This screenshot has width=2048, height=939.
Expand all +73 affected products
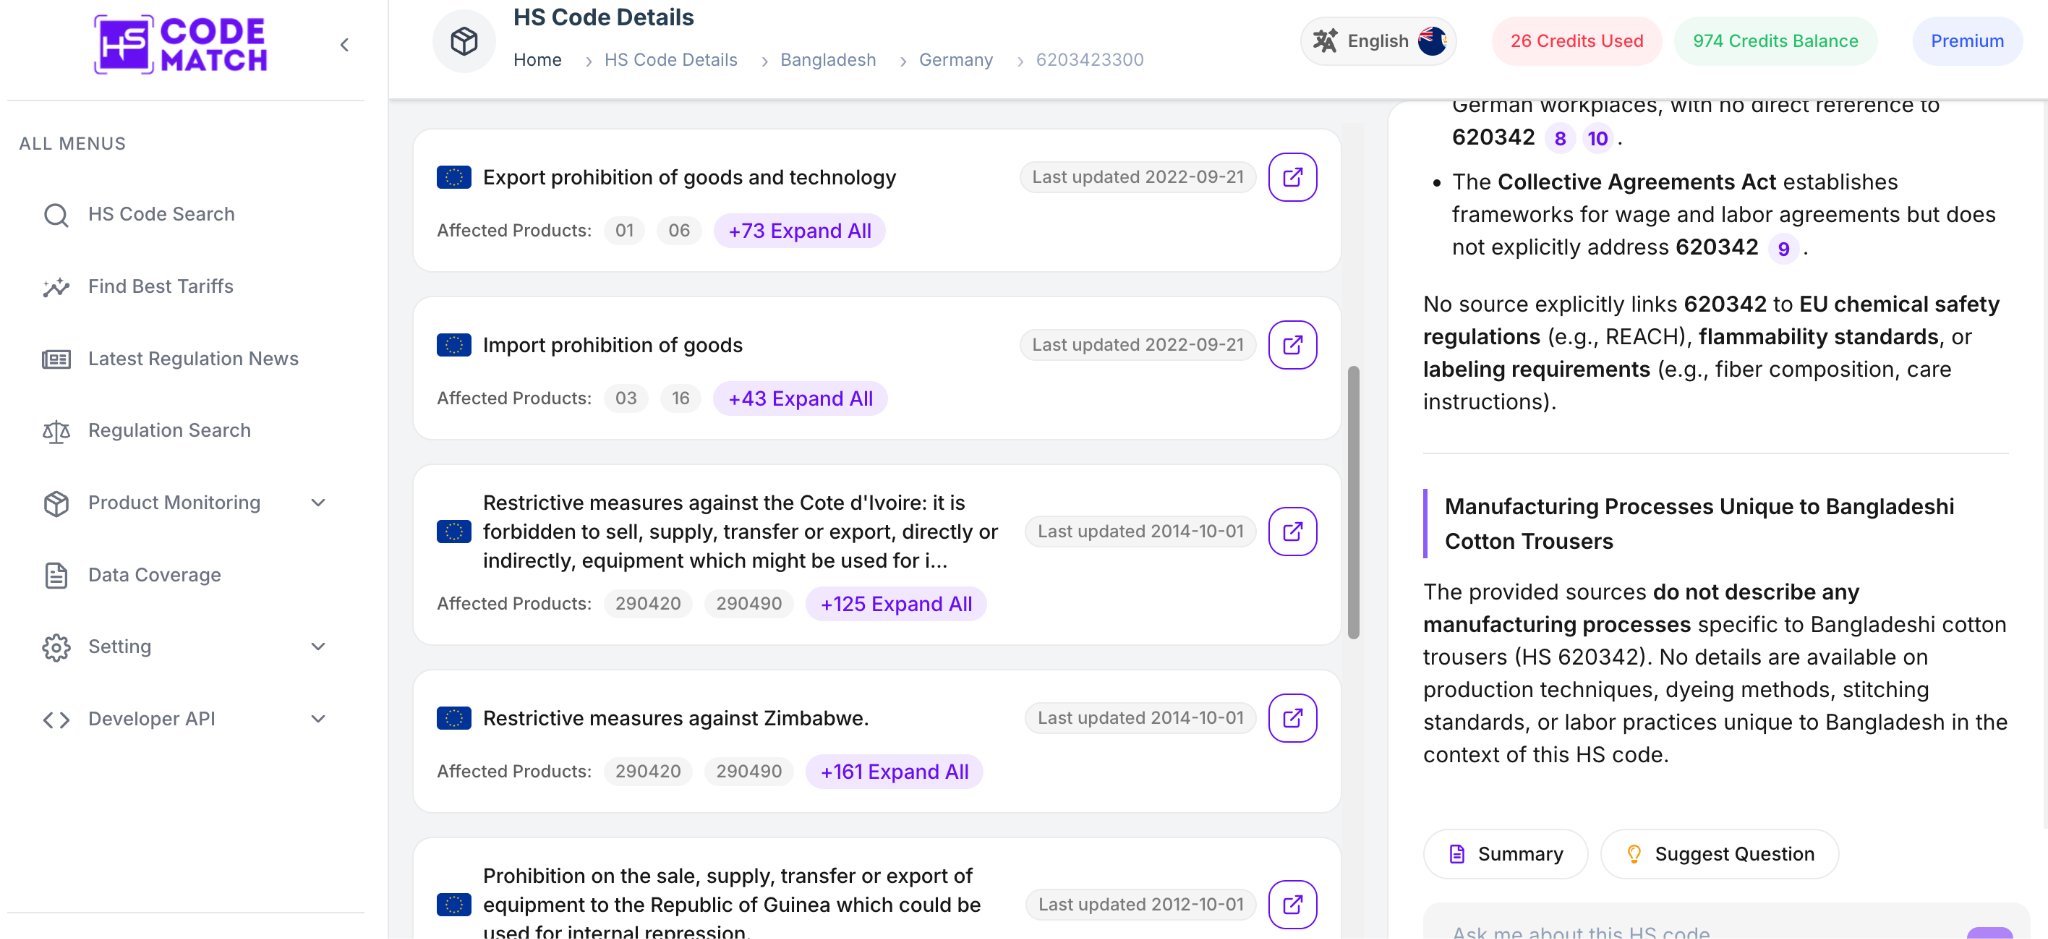[800, 231]
